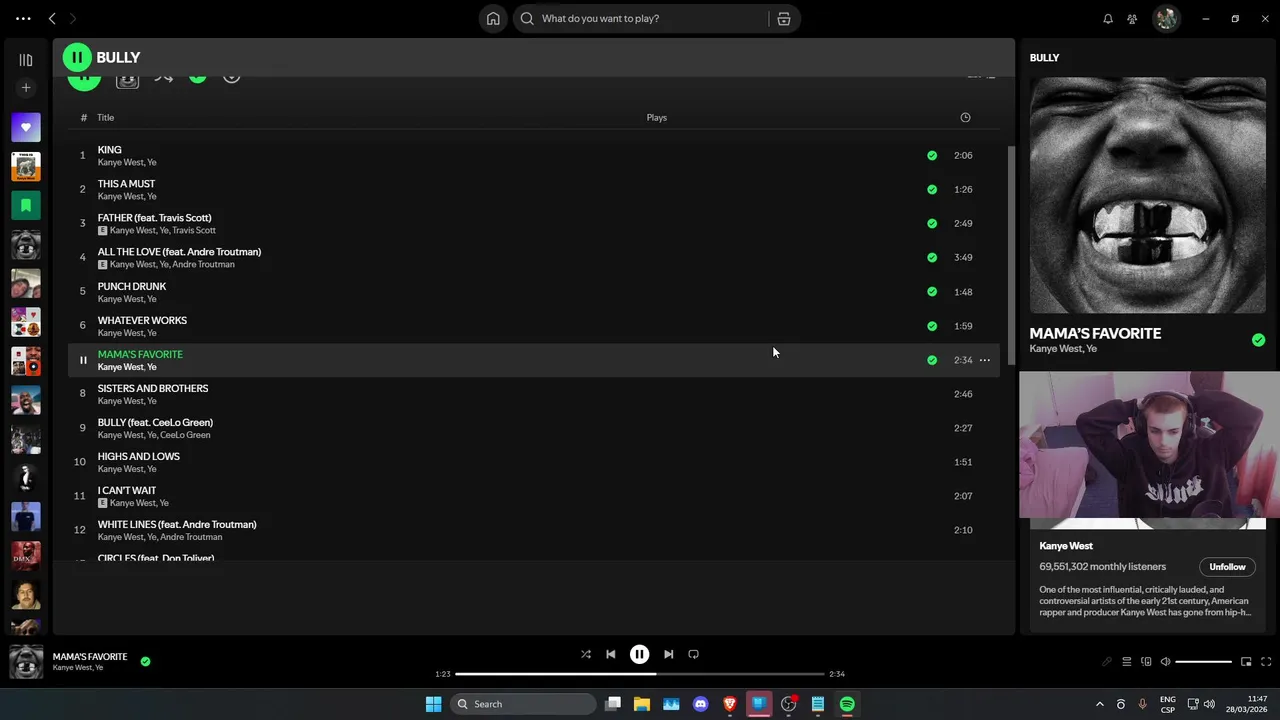Pause album from BULLY header button
This screenshot has width=1280, height=720.
[x=77, y=57]
